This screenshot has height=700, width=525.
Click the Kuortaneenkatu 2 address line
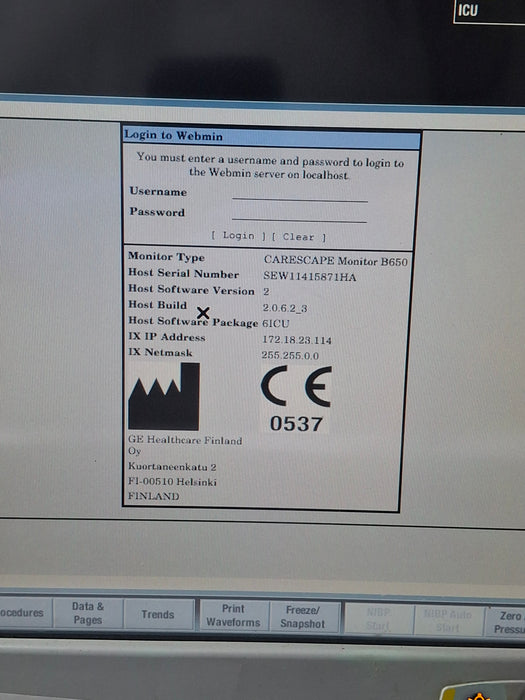pos(172,467)
